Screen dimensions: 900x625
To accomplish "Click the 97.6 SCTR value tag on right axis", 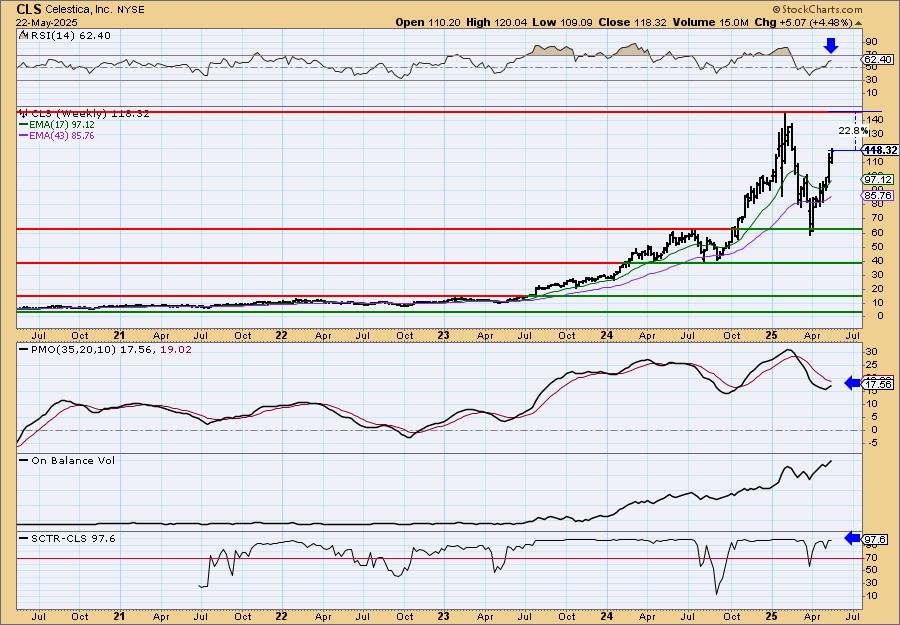I will pos(876,539).
